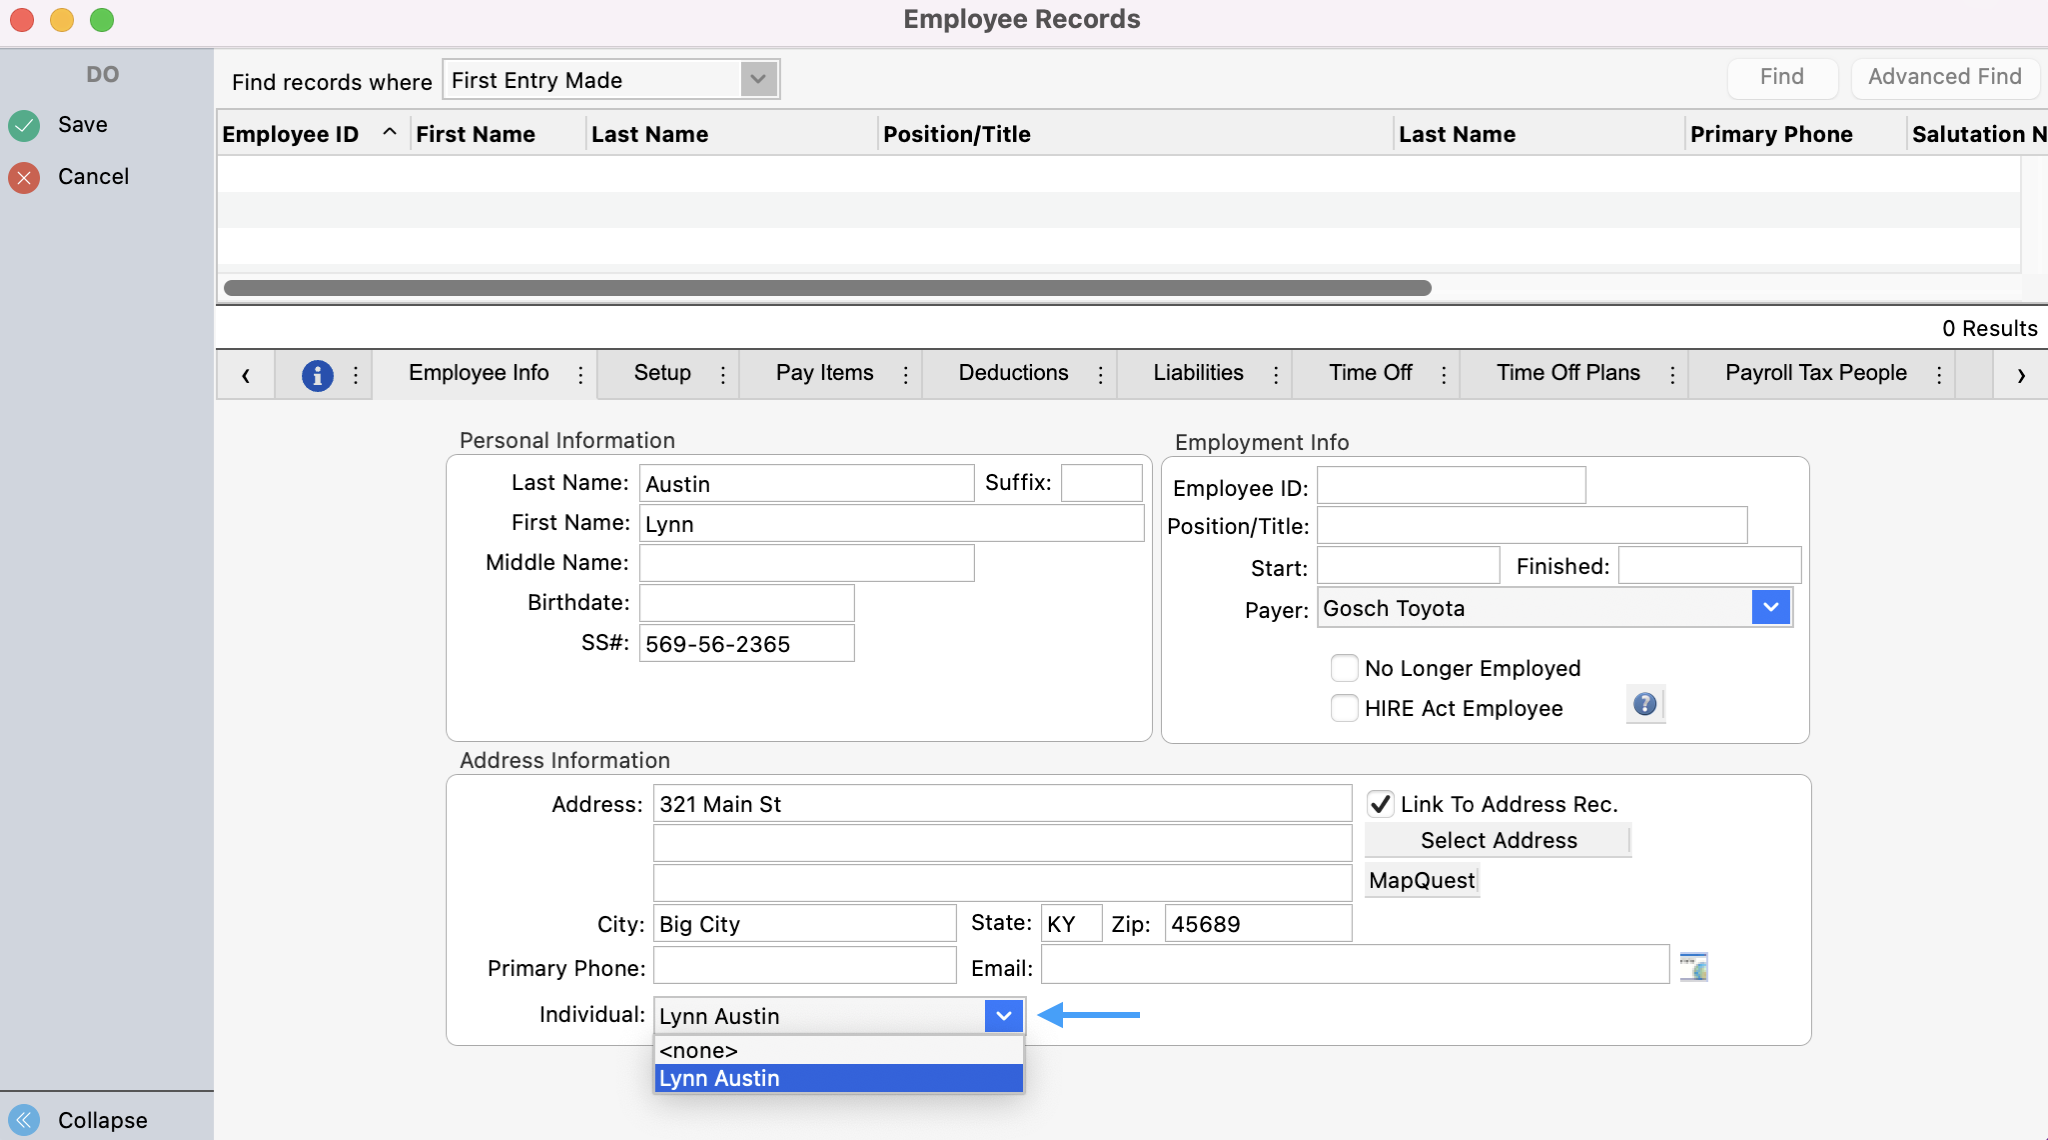The width and height of the screenshot is (2048, 1140).
Task: Click the red Cancel X icon
Action: pos(24,177)
